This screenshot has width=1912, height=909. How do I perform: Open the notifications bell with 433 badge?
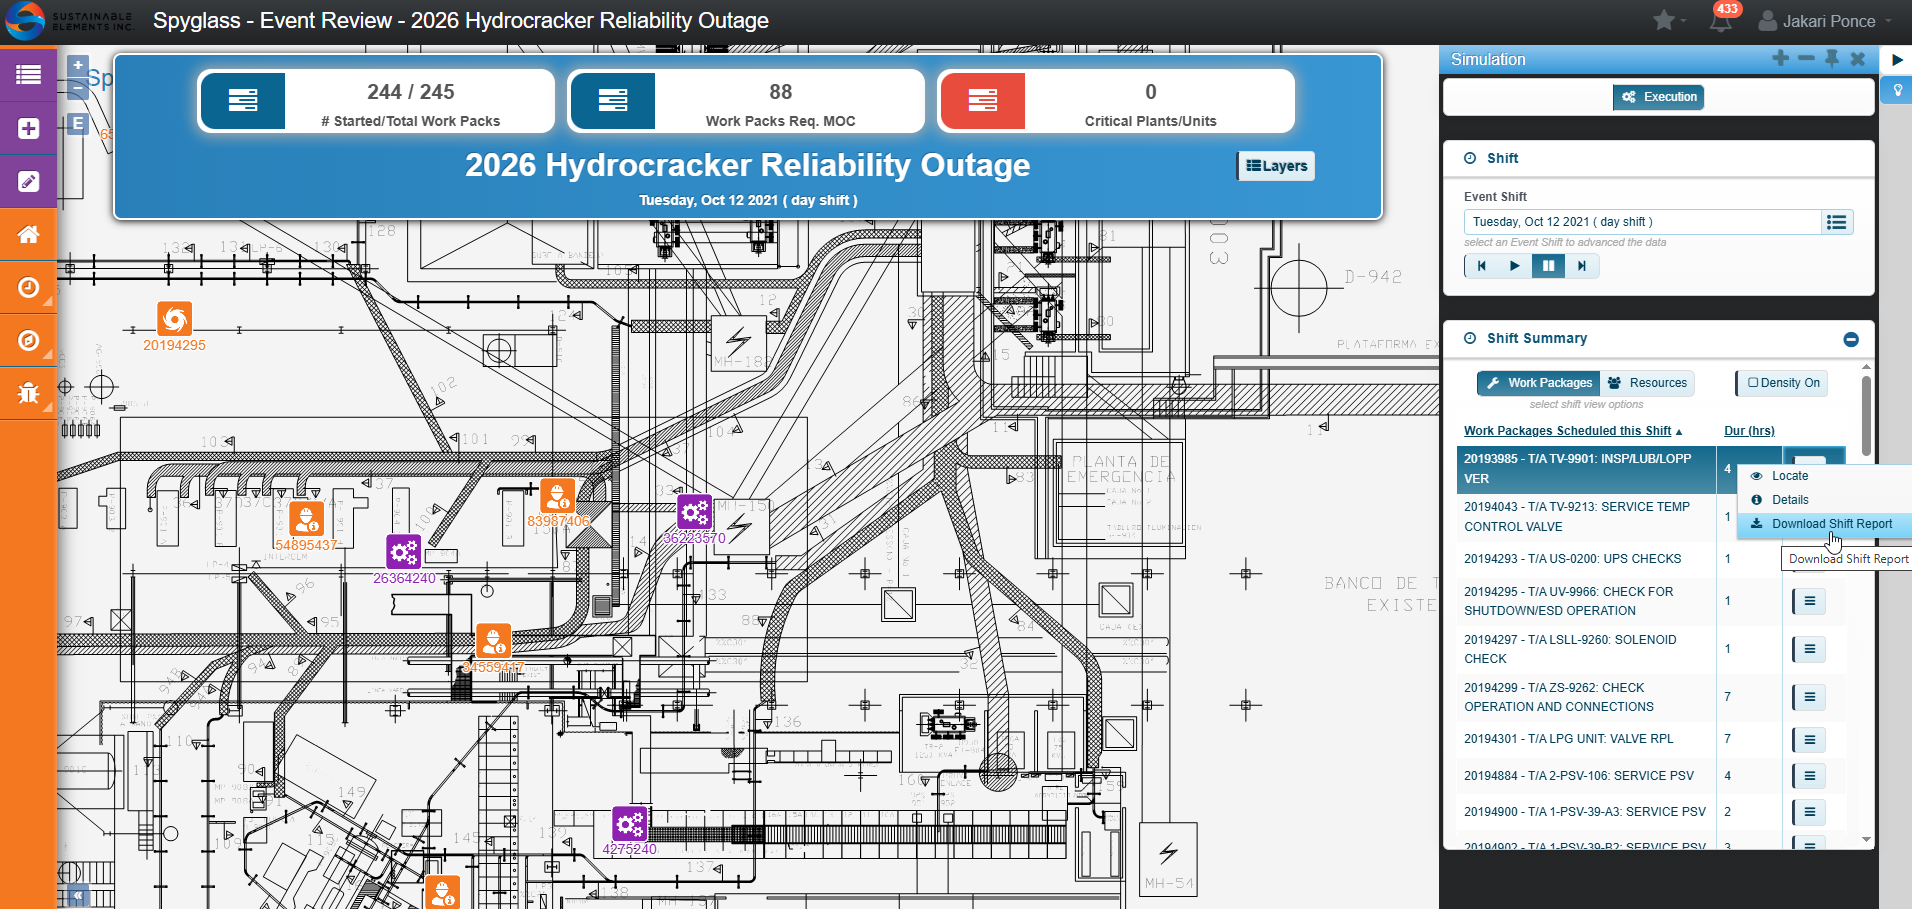(x=1721, y=20)
